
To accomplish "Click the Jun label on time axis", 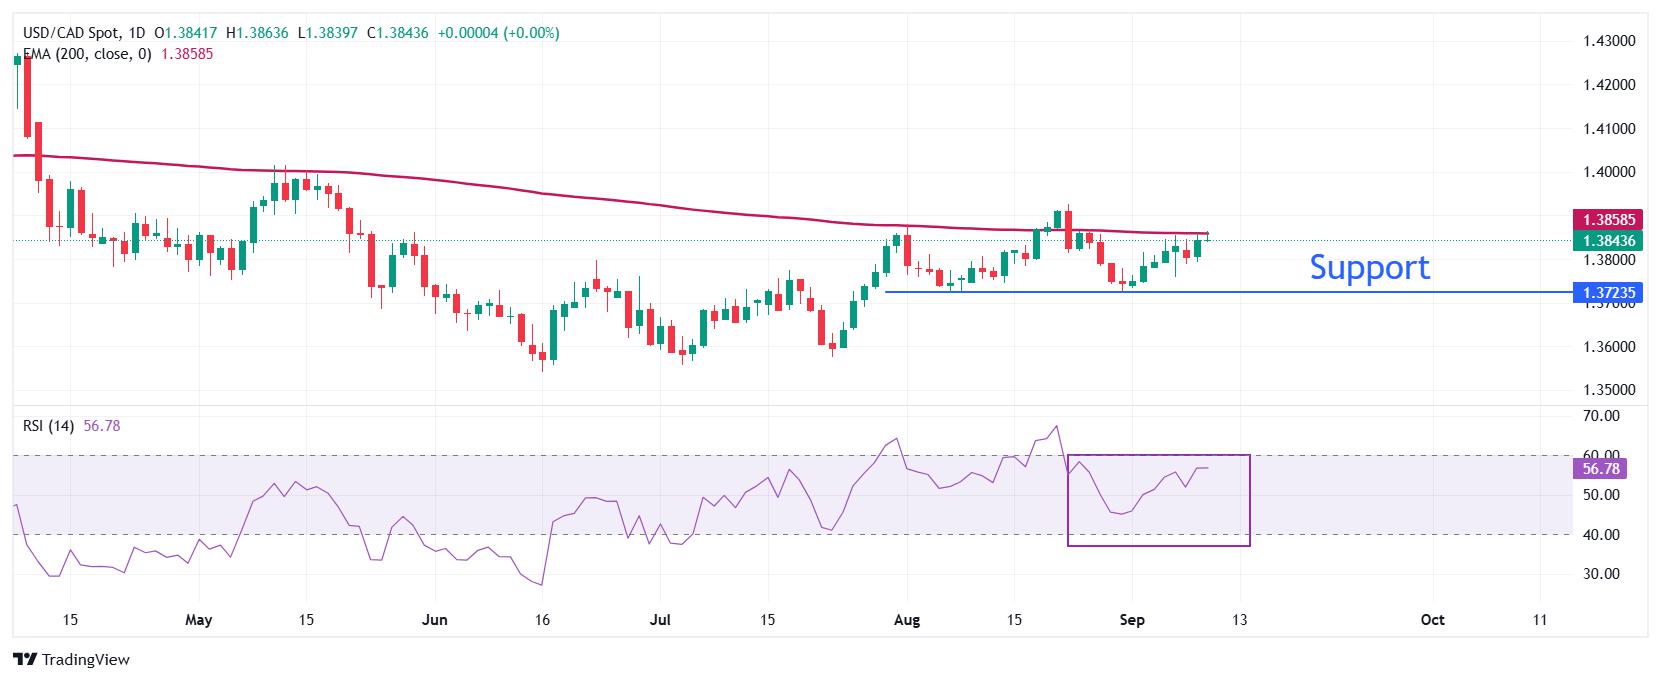I will pos(435,620).
